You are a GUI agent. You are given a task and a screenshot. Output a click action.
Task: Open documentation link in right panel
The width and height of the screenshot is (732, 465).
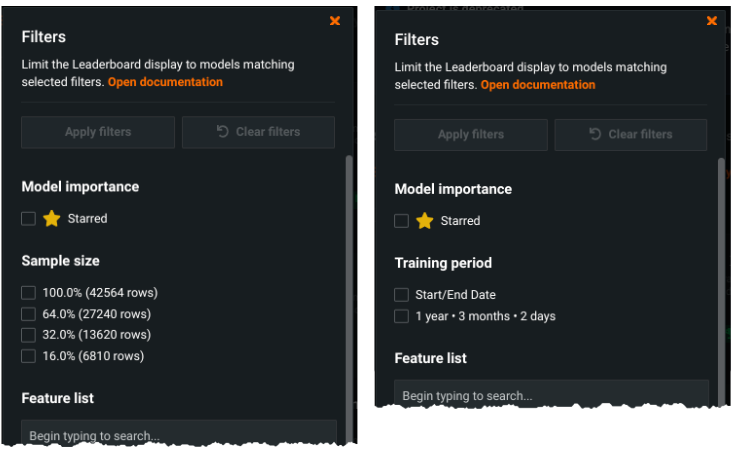(538, 85)
